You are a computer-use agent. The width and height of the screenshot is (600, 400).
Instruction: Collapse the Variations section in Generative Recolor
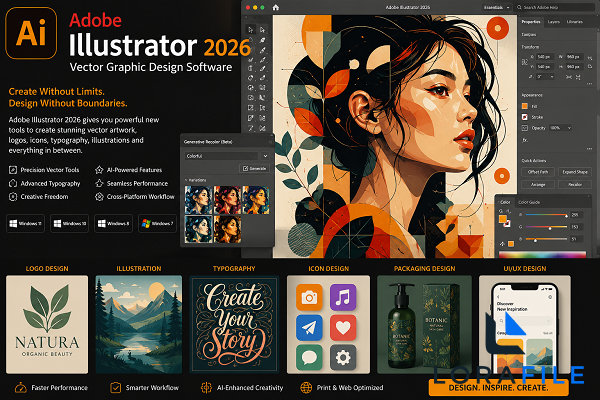point(186,180)
